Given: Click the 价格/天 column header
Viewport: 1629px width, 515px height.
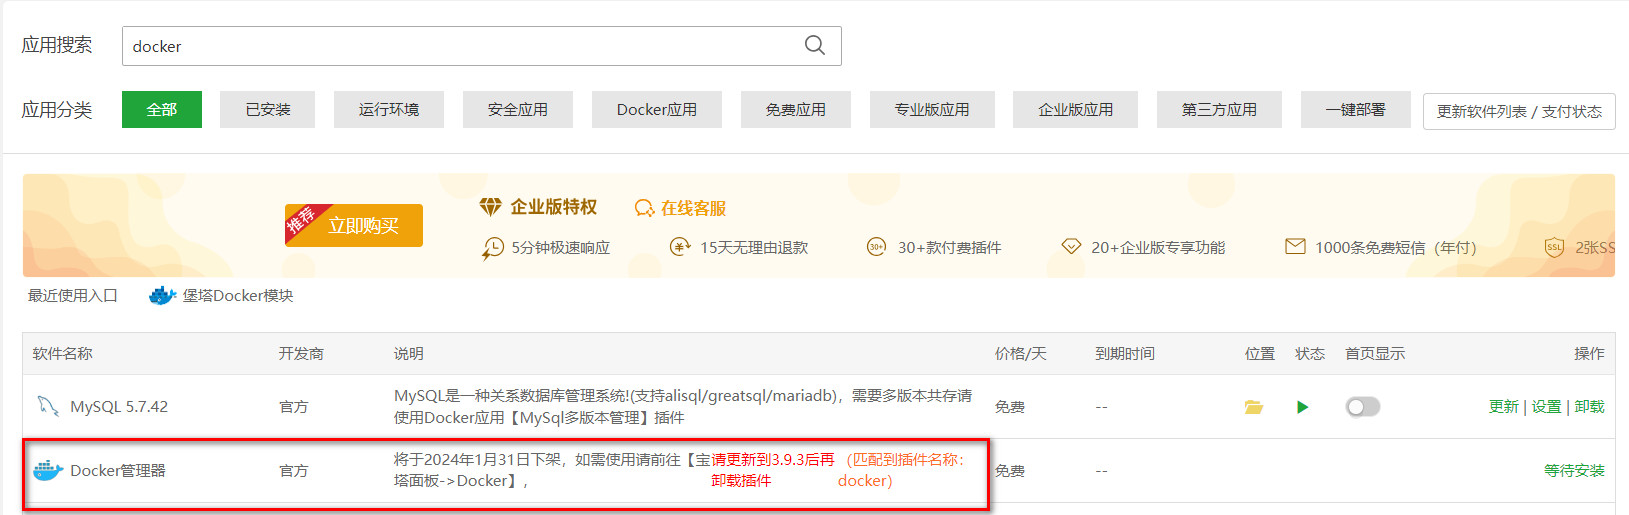Looking at the screenshot, I should 1021,354.
